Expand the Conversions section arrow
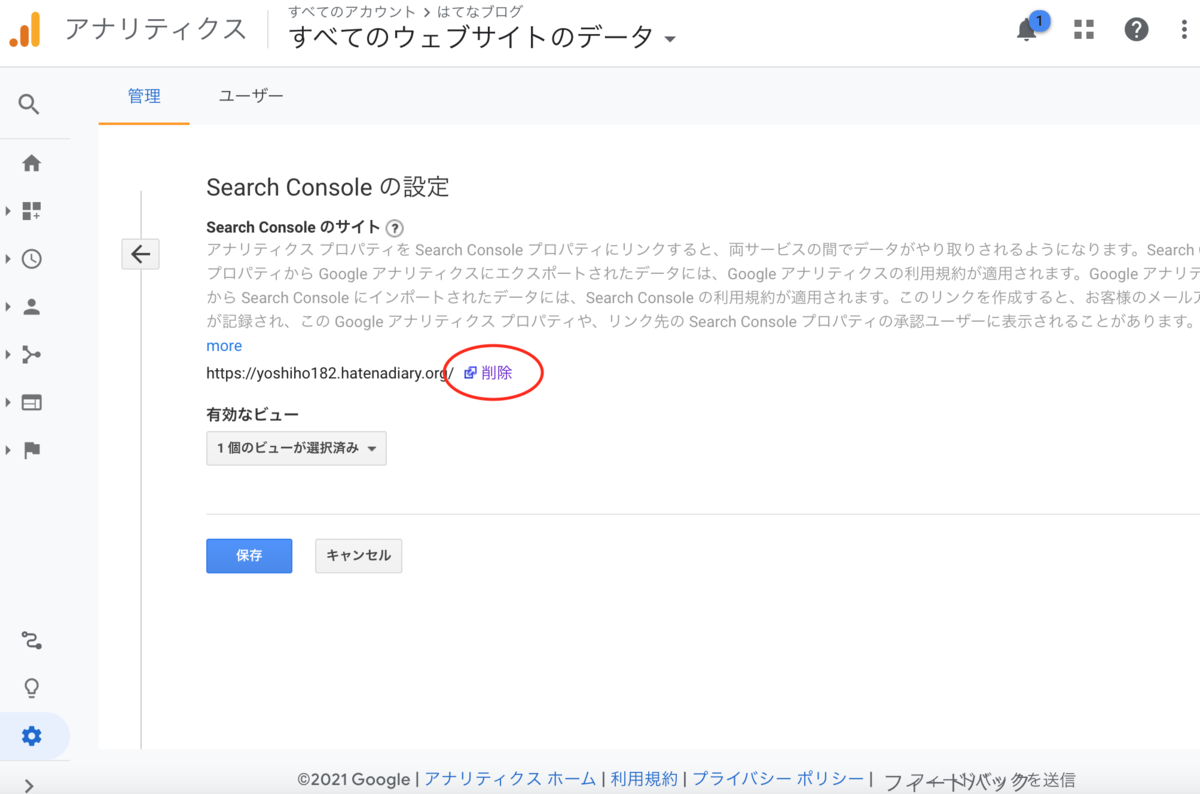This screenshot has height=794, width=1200. point(8,450)
